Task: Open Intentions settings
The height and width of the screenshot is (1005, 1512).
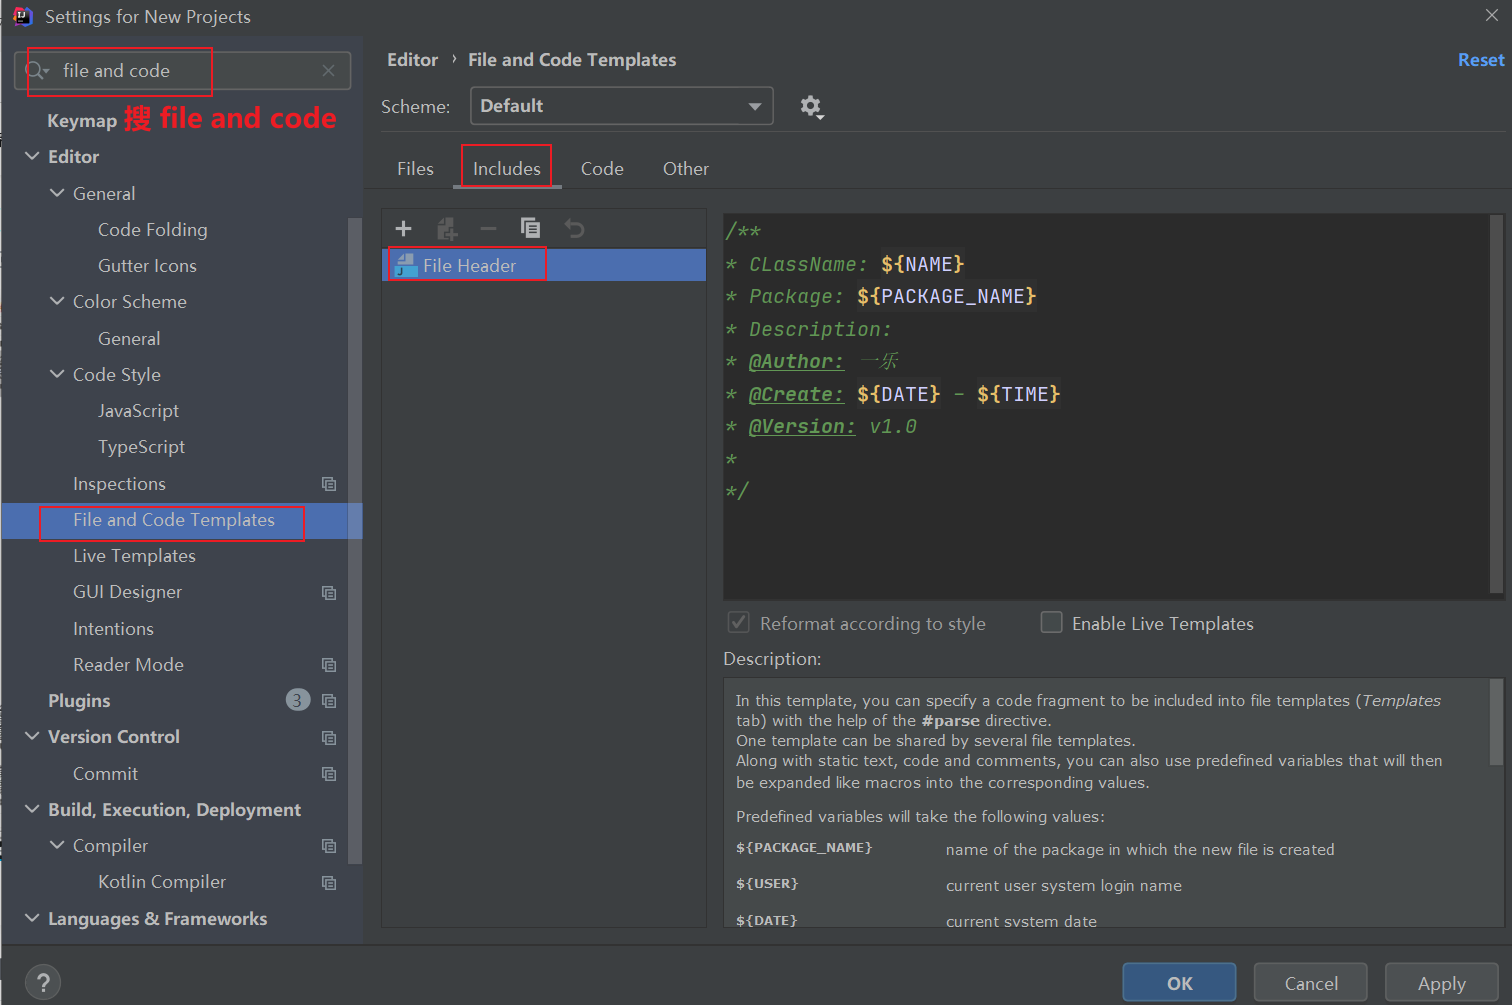Action: 113,629
